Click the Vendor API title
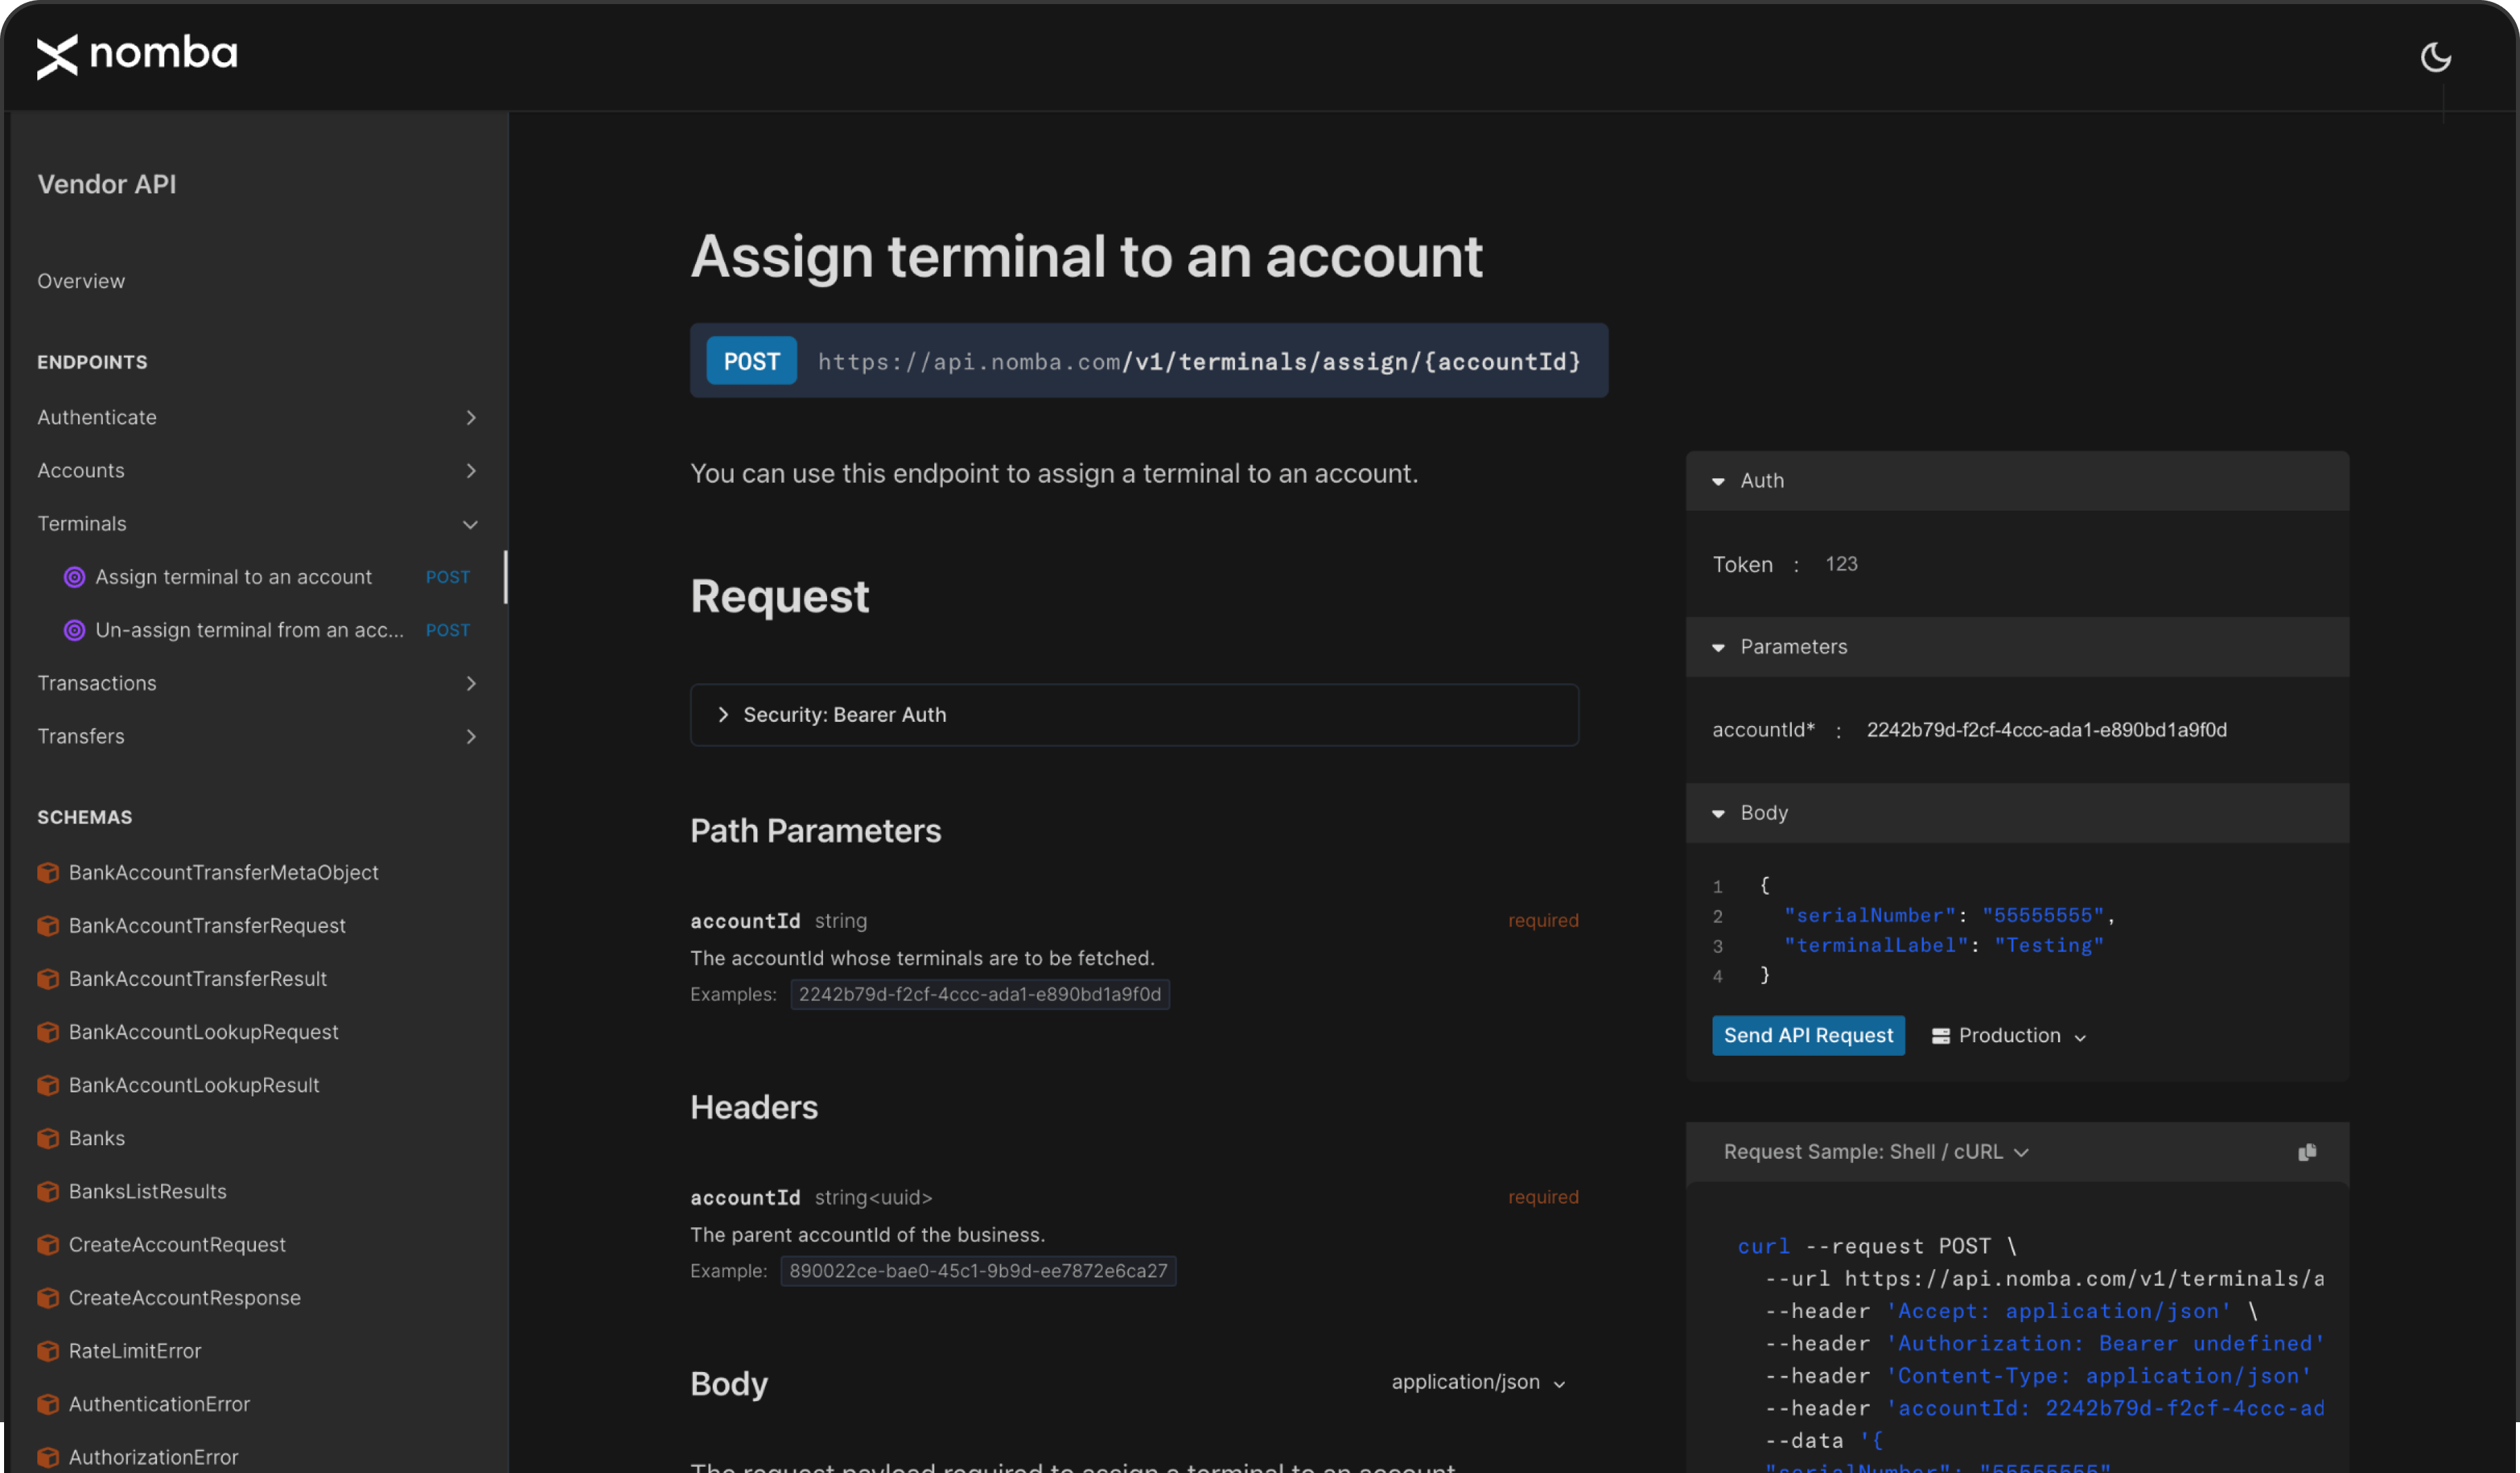The image size is (2520, 1473). (107, 184)
